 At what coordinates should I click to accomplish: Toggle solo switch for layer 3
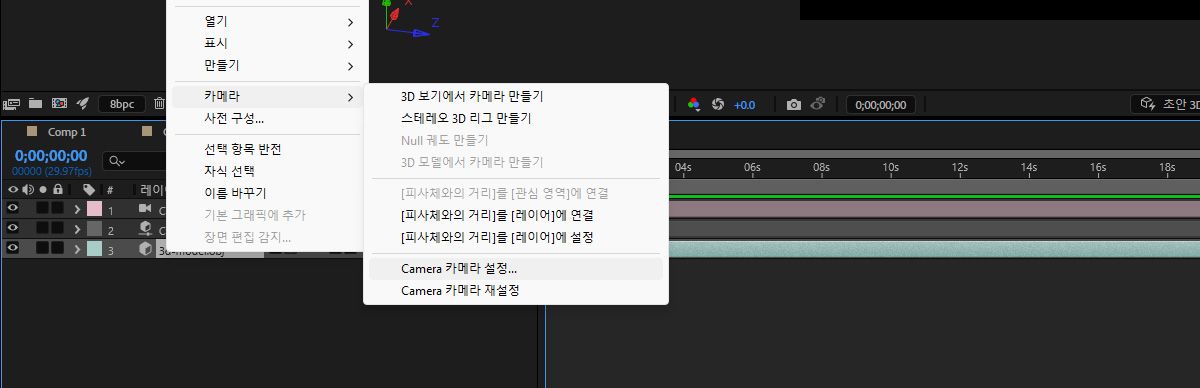(x=43, y=248)
